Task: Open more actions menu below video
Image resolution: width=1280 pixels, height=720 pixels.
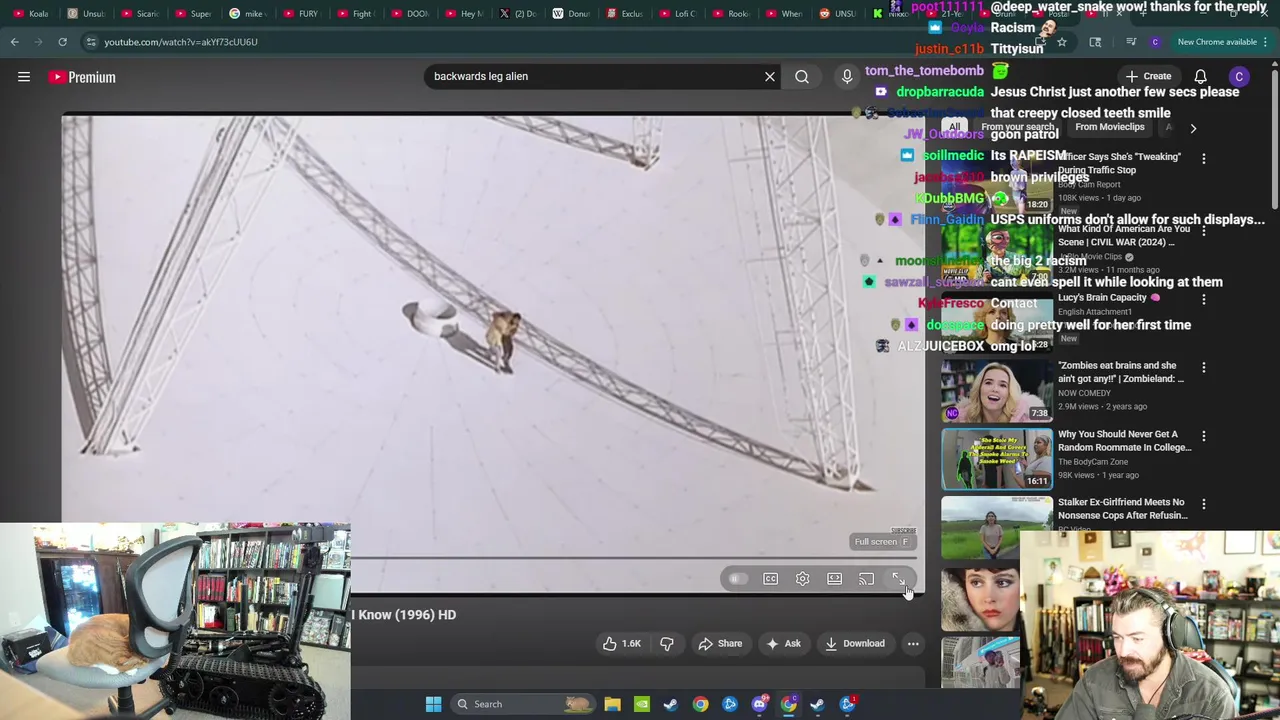Action: click(x=913, y=644)
